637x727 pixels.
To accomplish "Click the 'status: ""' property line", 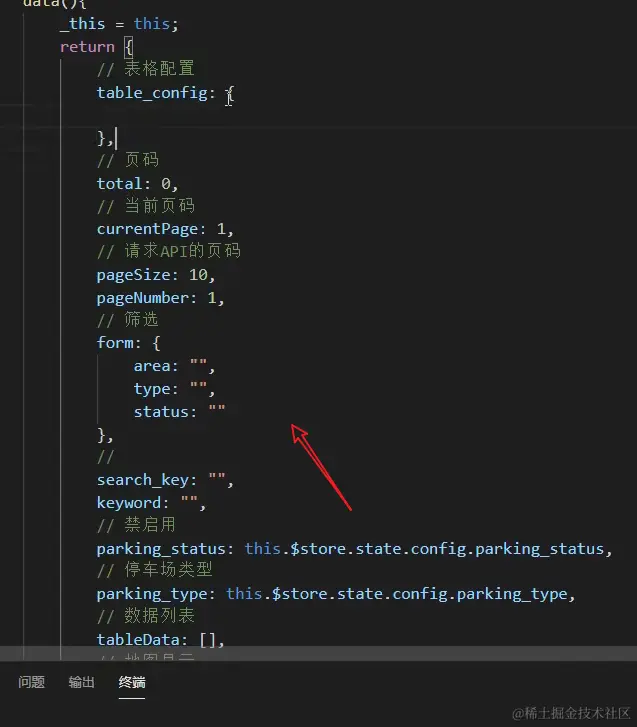I will tap(179, 412).
